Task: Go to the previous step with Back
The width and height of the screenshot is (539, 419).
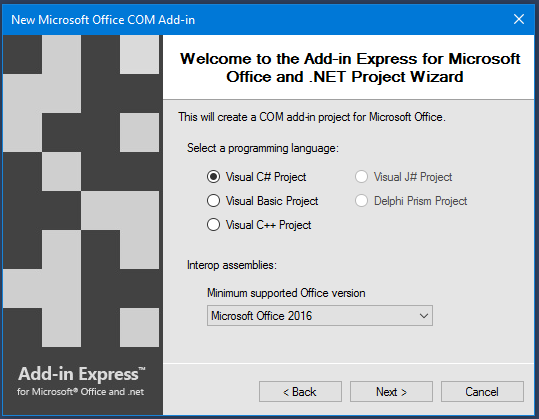Action: (300, 392)
